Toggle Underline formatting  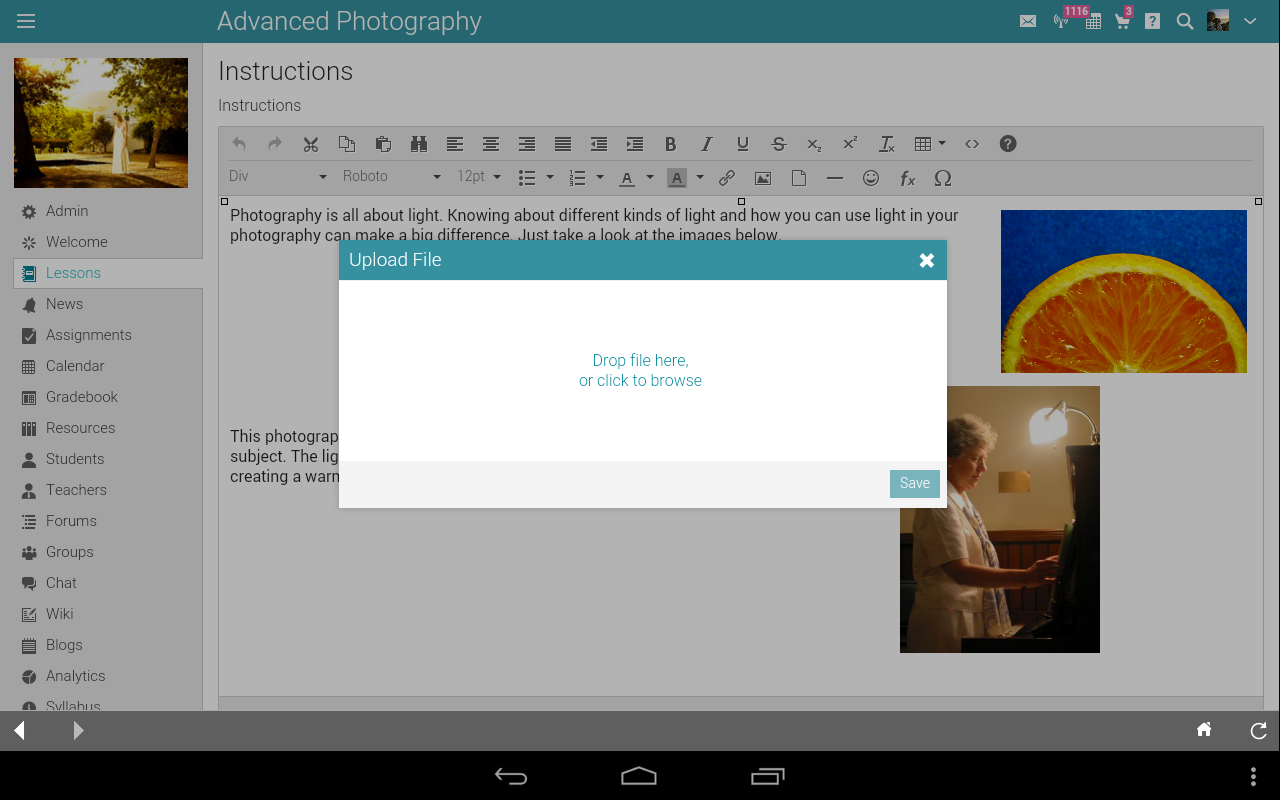point(742,144)
